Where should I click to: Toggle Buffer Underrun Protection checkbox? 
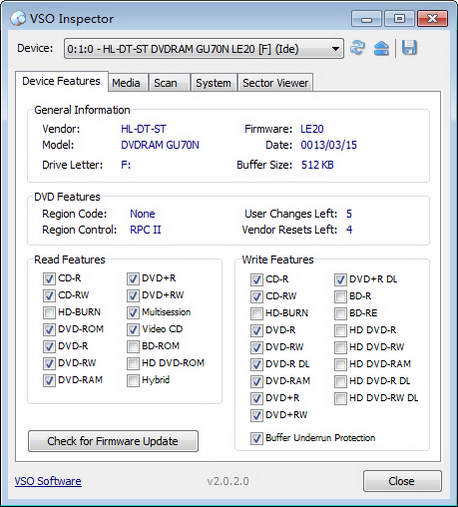click(256, 438)
